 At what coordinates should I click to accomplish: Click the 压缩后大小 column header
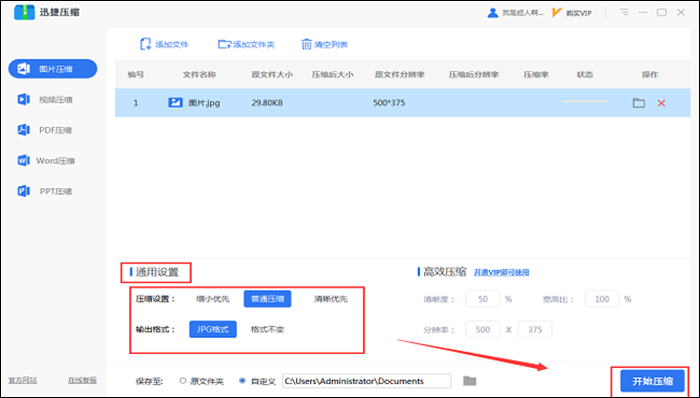pyautogui.click(x=333, y=75)
